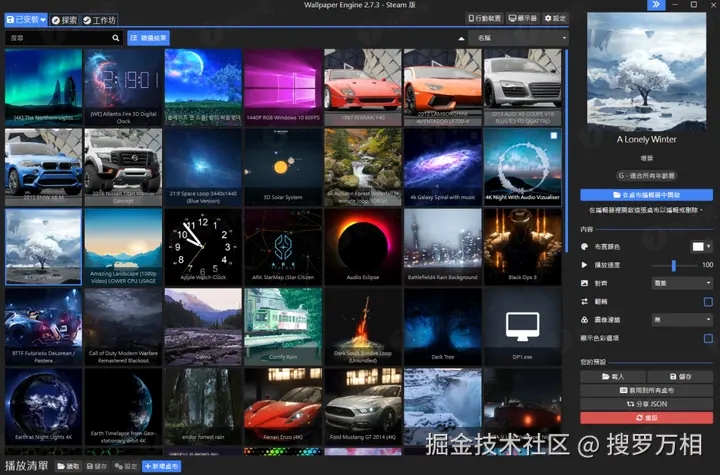The width and height of the screenshot is (720, 475).
Task: Expand the Installed tab dropdown arrow
Action: [x=43, y=20]
